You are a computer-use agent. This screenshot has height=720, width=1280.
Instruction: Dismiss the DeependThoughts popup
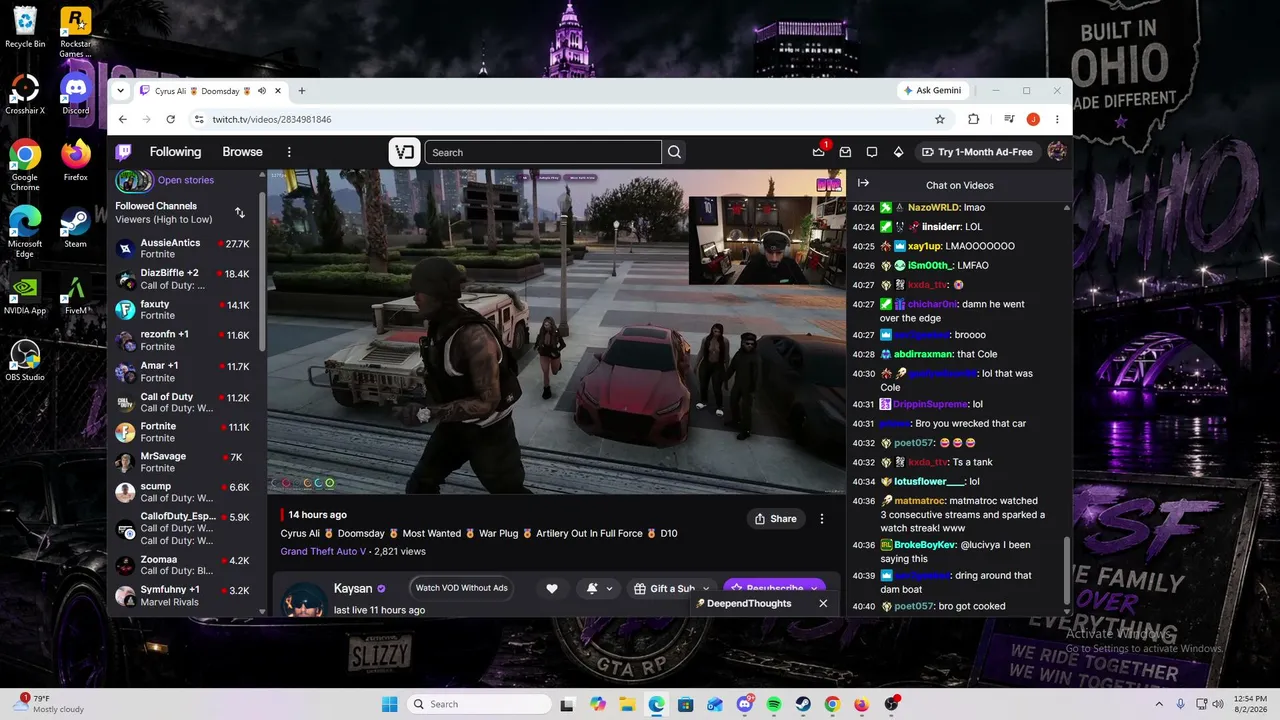coord(823,603)
